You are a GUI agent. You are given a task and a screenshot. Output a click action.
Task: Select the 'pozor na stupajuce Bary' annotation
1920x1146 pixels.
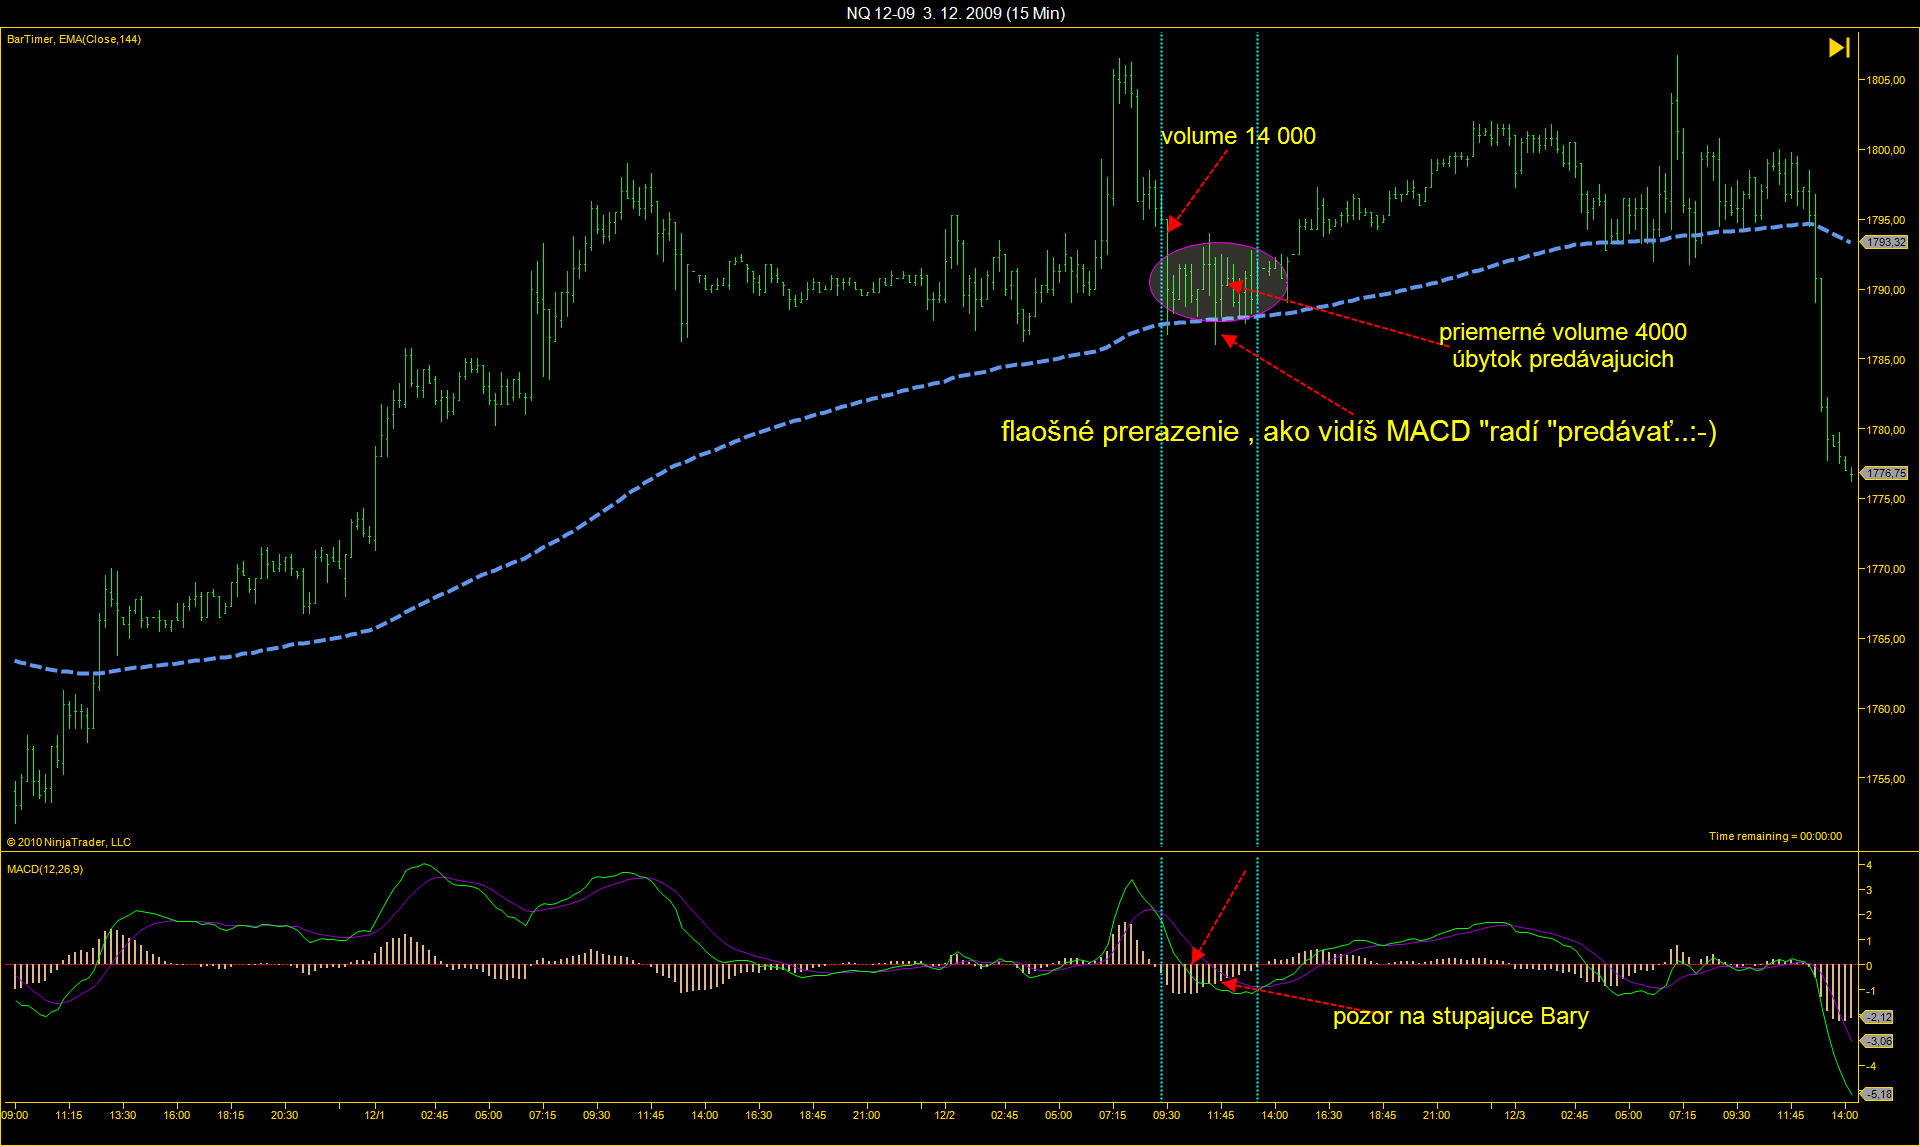[x=1460, y=1016]
